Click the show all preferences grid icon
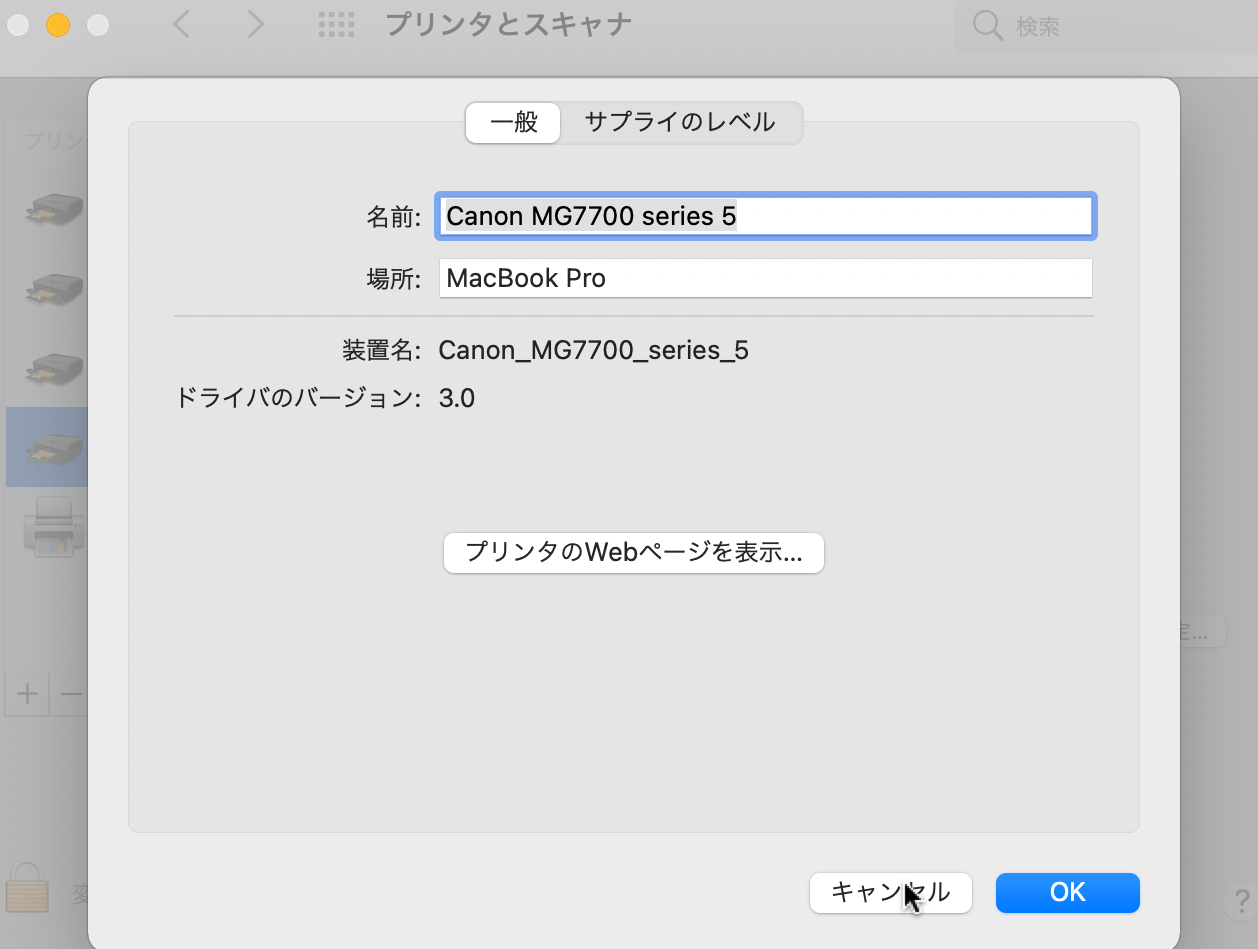The image size is (1258, 949). (336, 25)
